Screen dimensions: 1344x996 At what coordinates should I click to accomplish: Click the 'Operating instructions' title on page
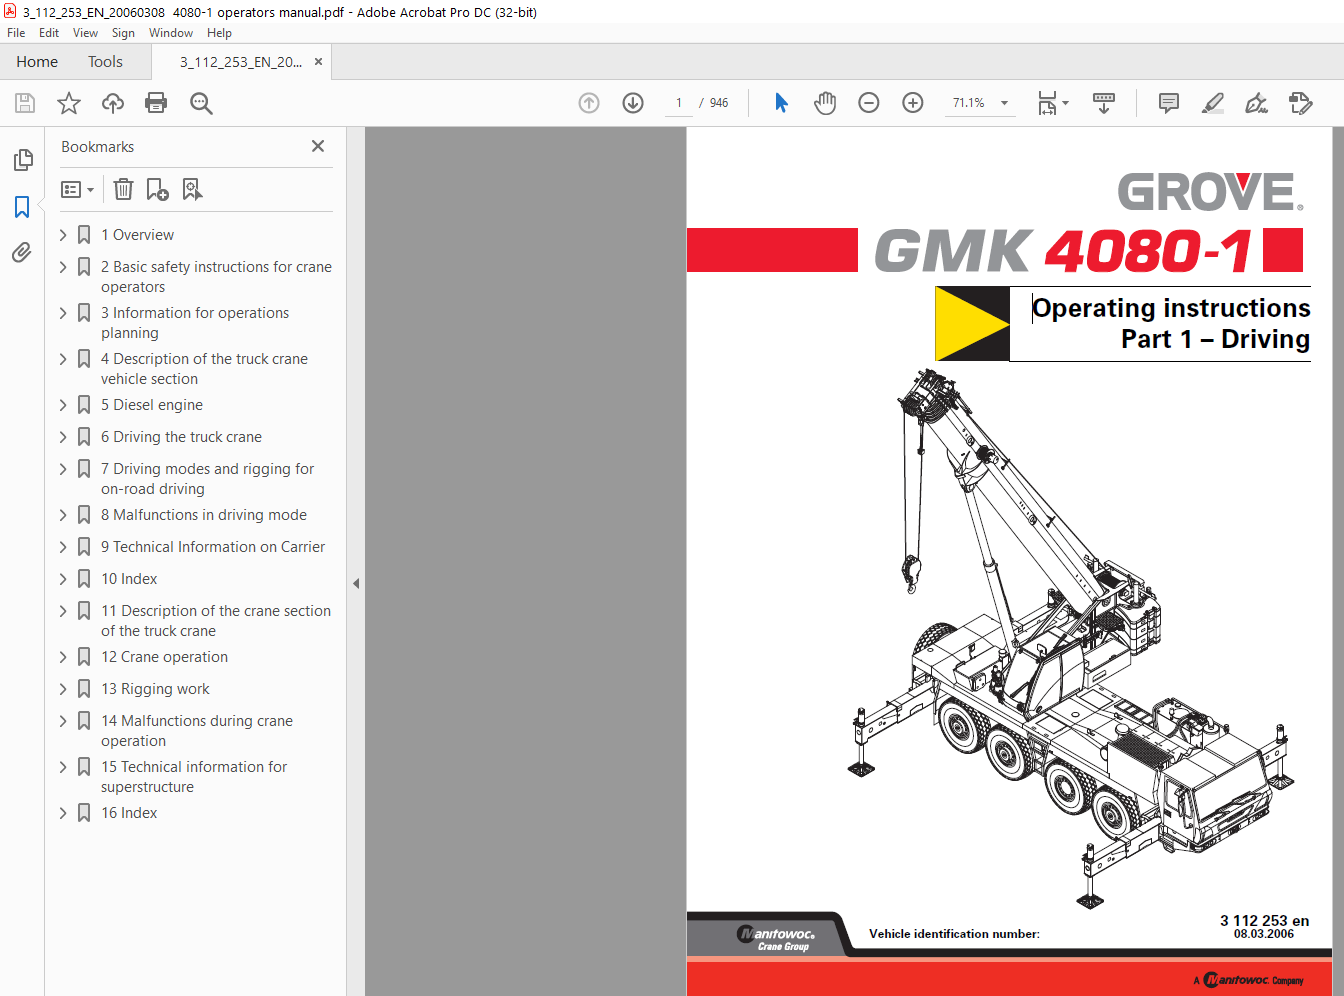(1171, 308)
